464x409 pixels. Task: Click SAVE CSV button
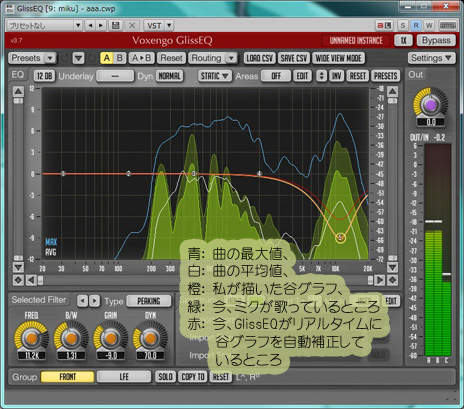coord(294,58)
